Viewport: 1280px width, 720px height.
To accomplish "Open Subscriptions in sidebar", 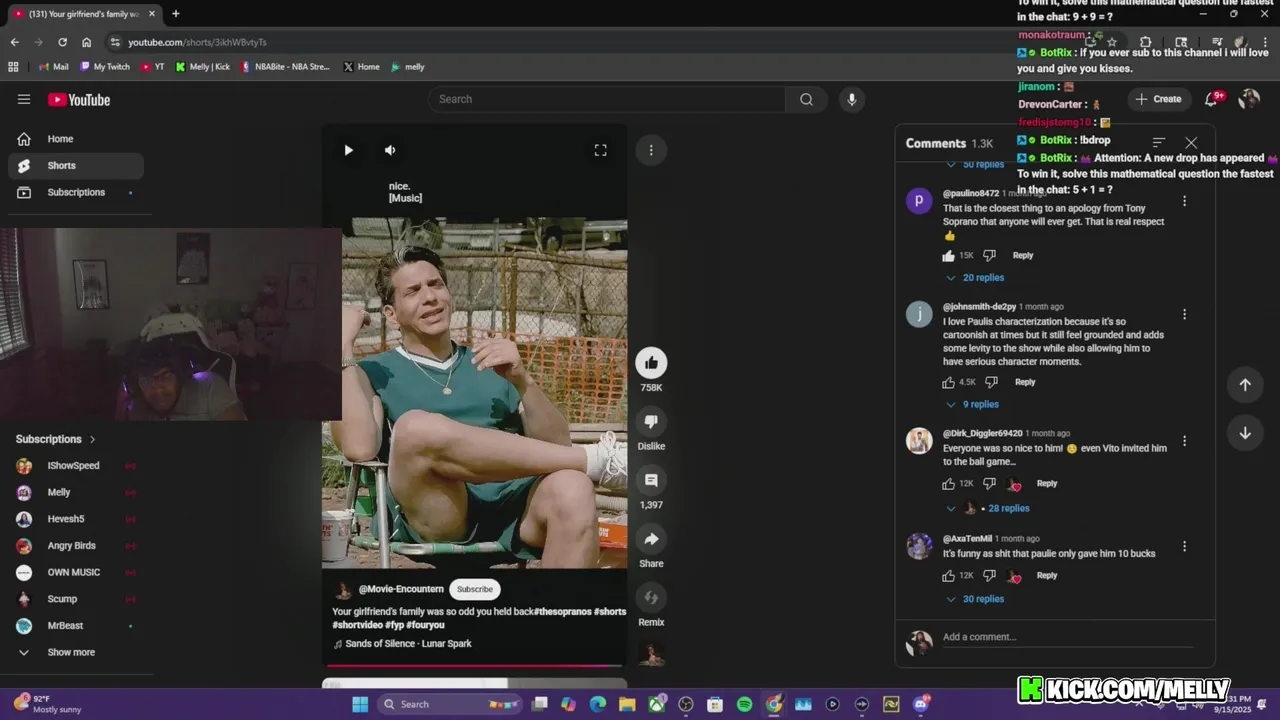I will pyautogui.click(x=76, y=192).
